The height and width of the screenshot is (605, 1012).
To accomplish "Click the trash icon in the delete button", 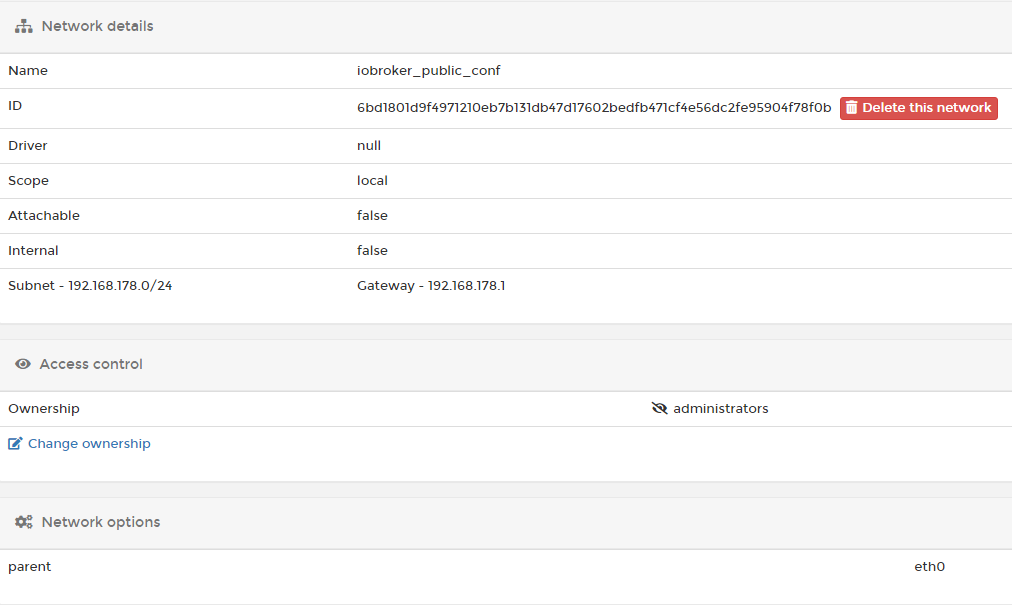I will (852, 108).
